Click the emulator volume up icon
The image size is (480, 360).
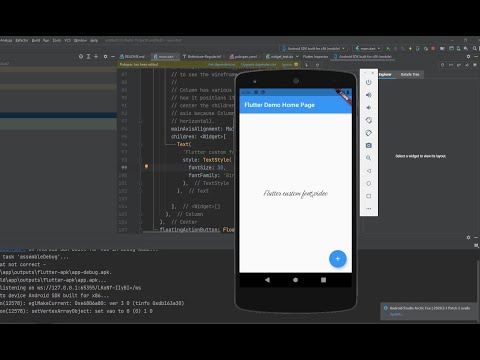(369, 95)
